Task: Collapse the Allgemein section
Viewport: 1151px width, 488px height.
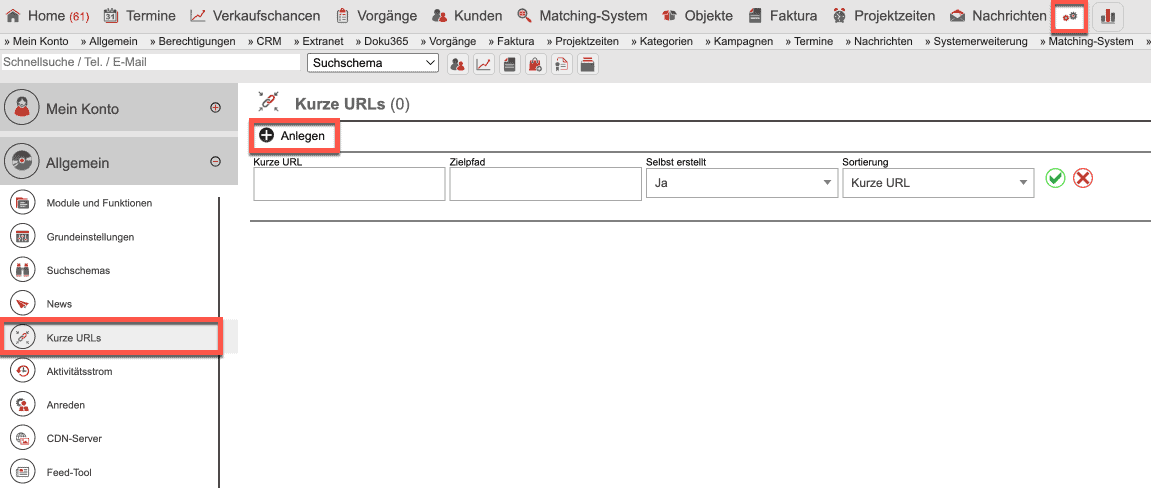Action: coord(215,162)
